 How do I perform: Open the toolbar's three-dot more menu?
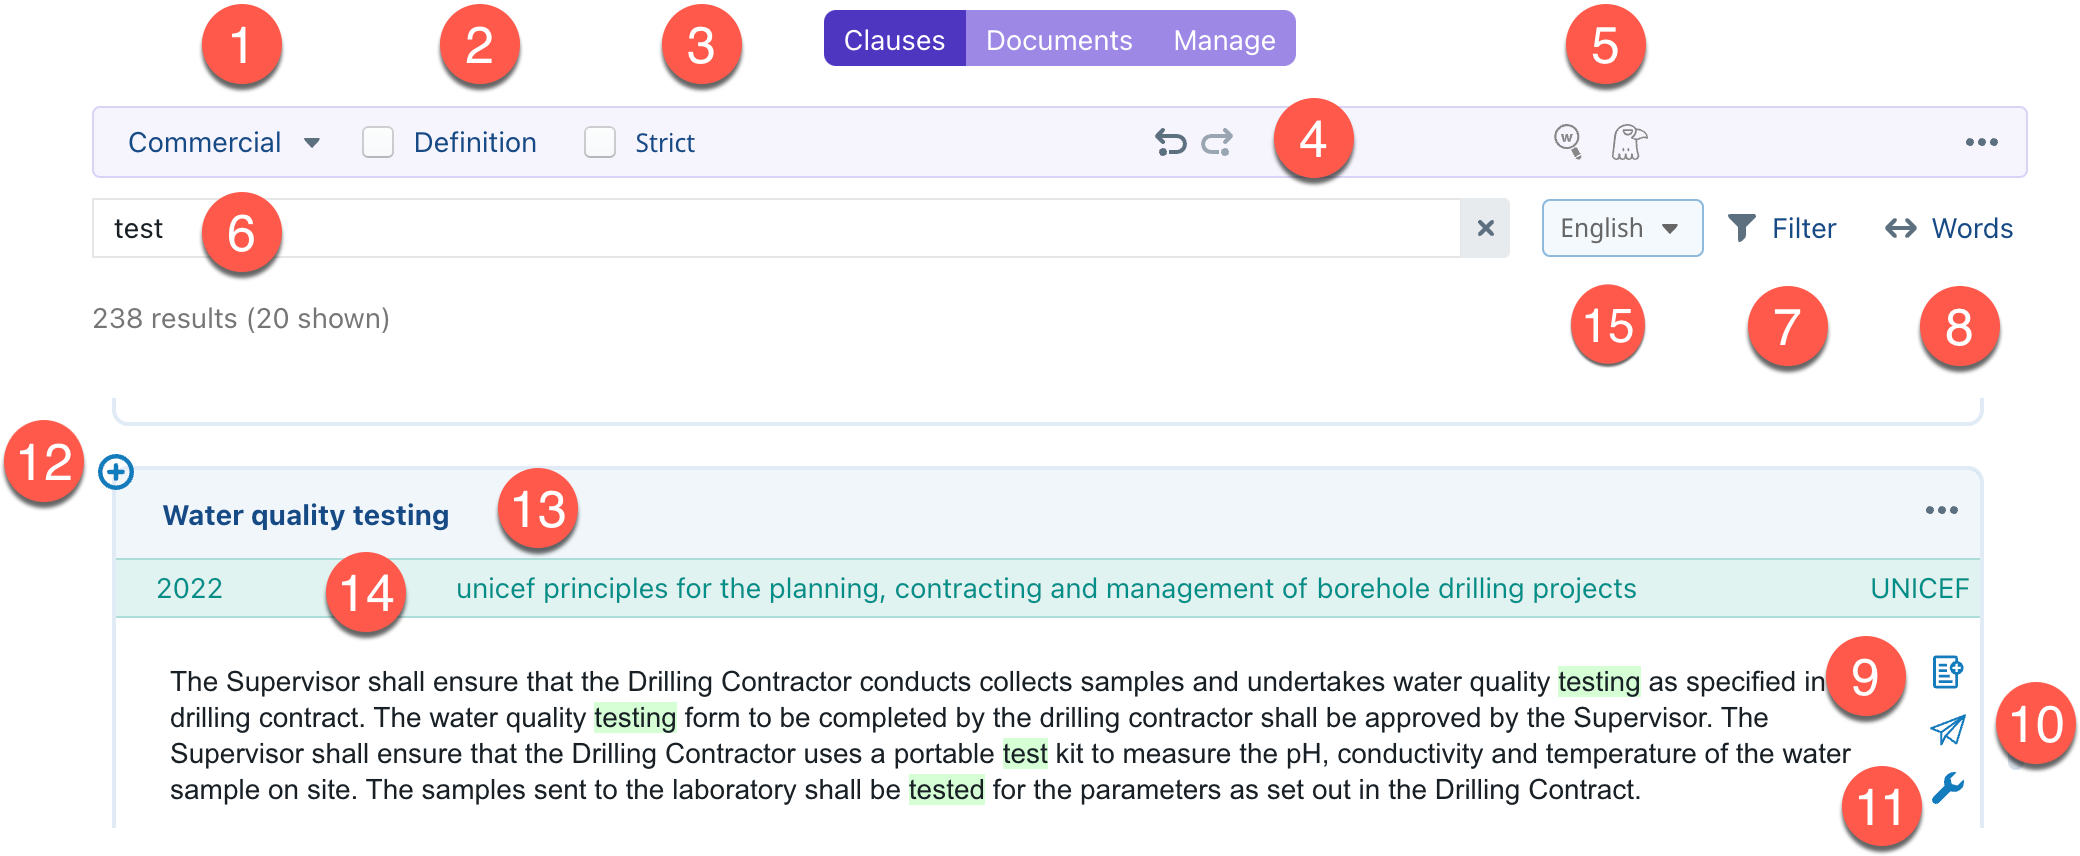1981,142
